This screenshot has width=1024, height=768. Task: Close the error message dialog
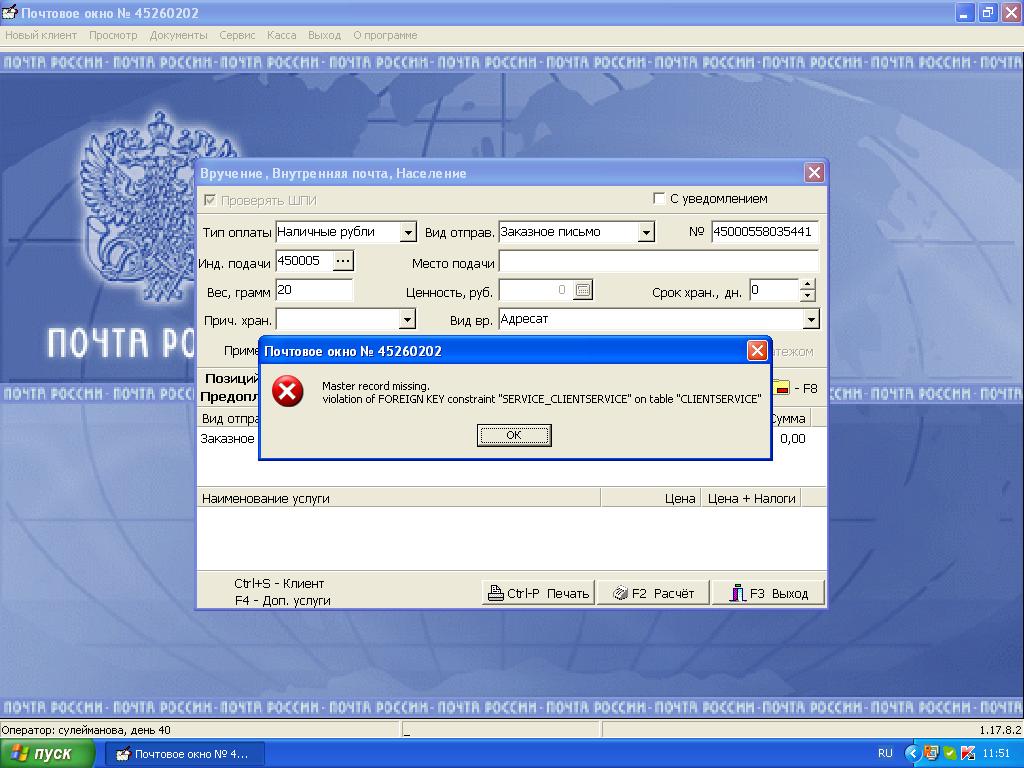[757, 351]
